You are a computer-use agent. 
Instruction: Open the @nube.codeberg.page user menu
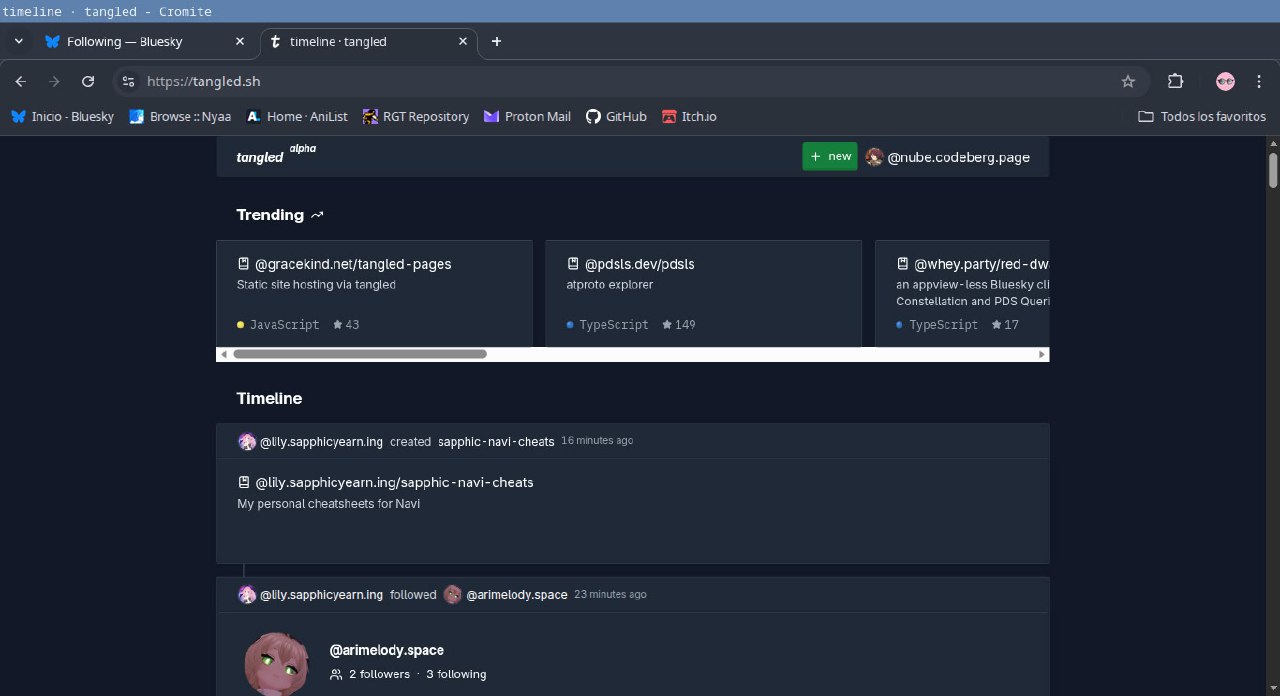[948, 157]
